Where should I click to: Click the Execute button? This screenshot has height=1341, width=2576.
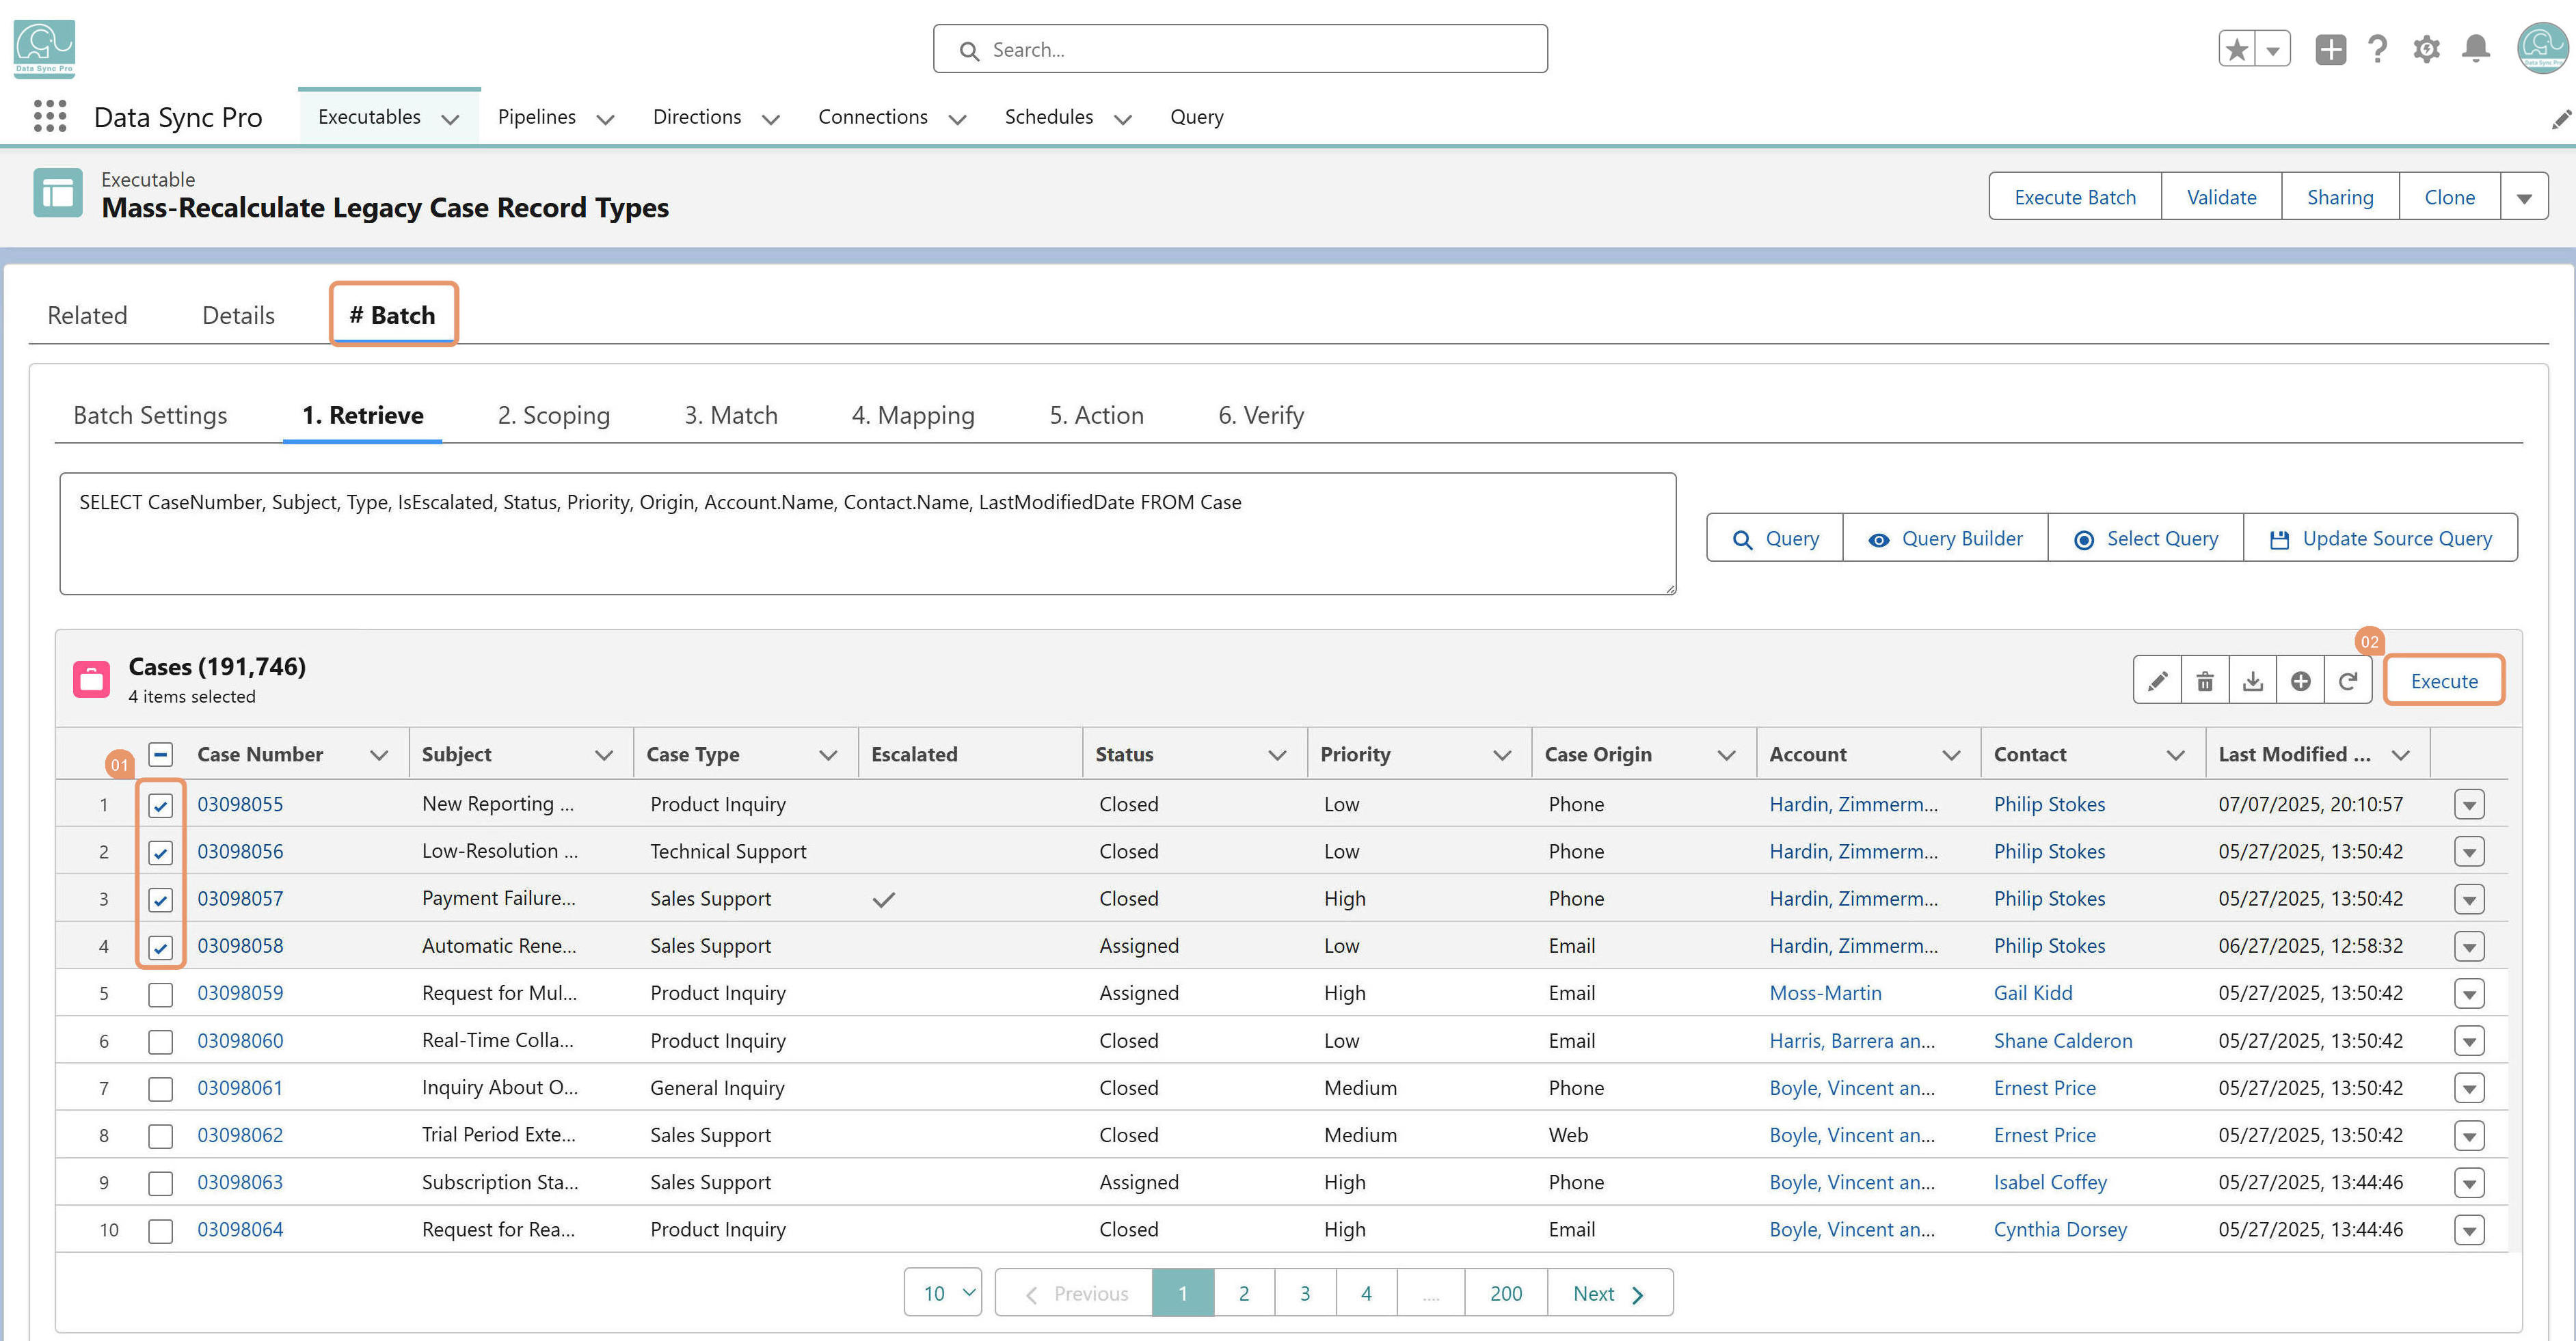pyautogui.click(x=2444, y=681)
